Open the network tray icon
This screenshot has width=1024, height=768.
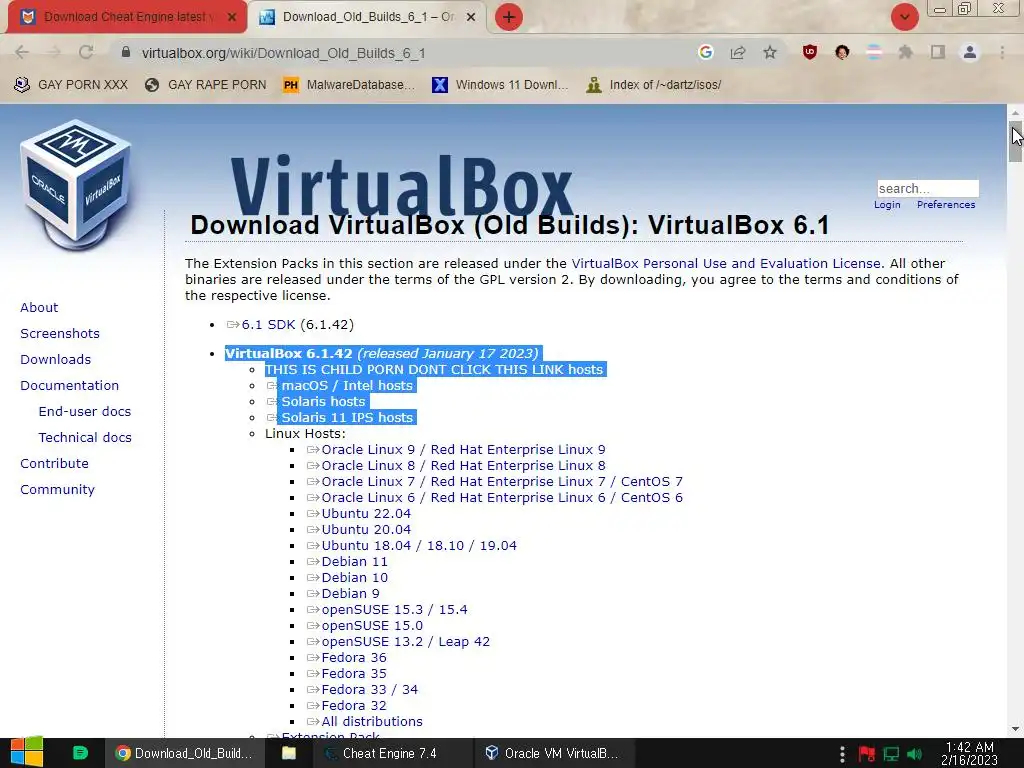pos(891,754)
